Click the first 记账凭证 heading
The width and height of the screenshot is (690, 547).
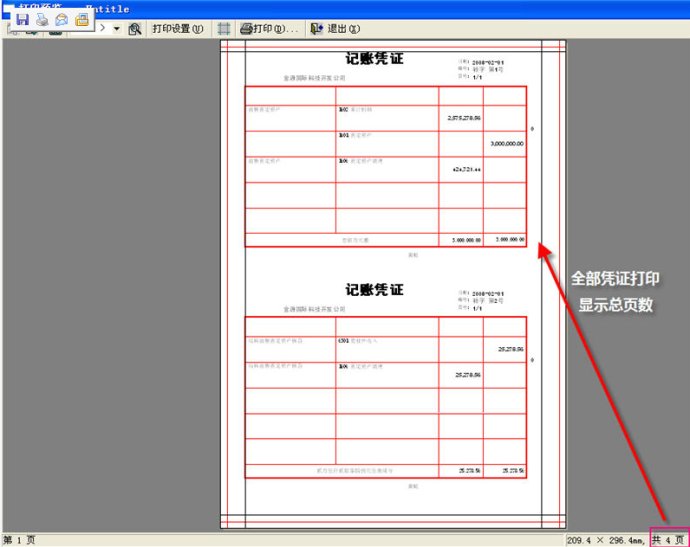[374, 59]
